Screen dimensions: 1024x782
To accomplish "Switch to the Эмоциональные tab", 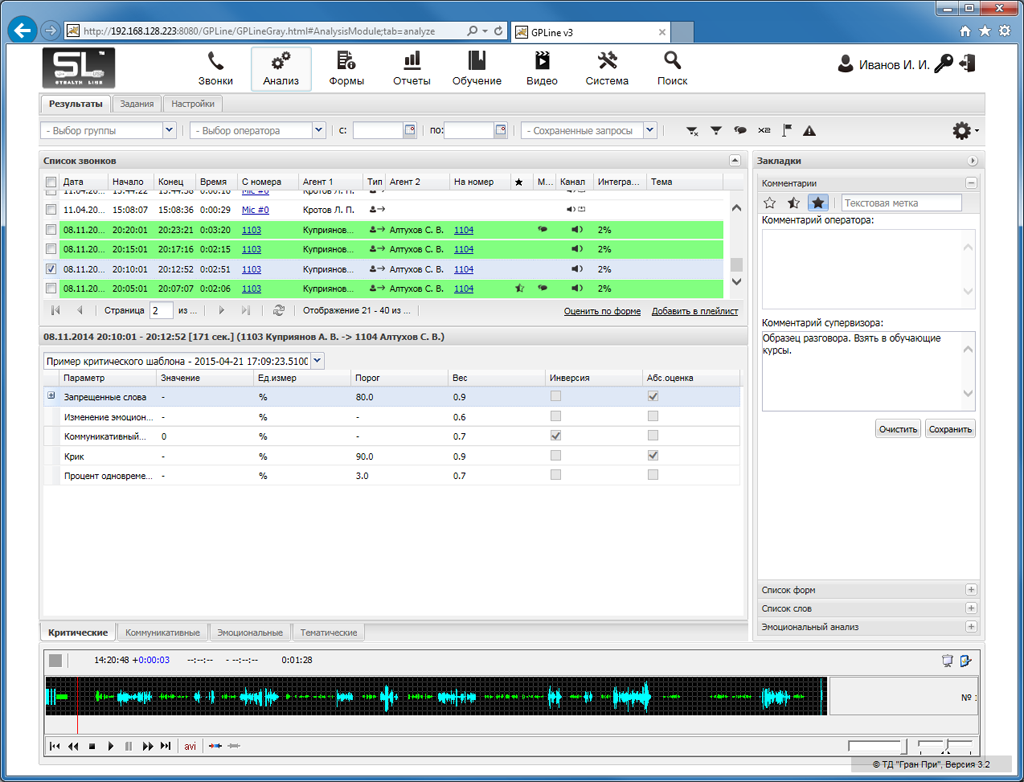I will click(x=251, y=633).
